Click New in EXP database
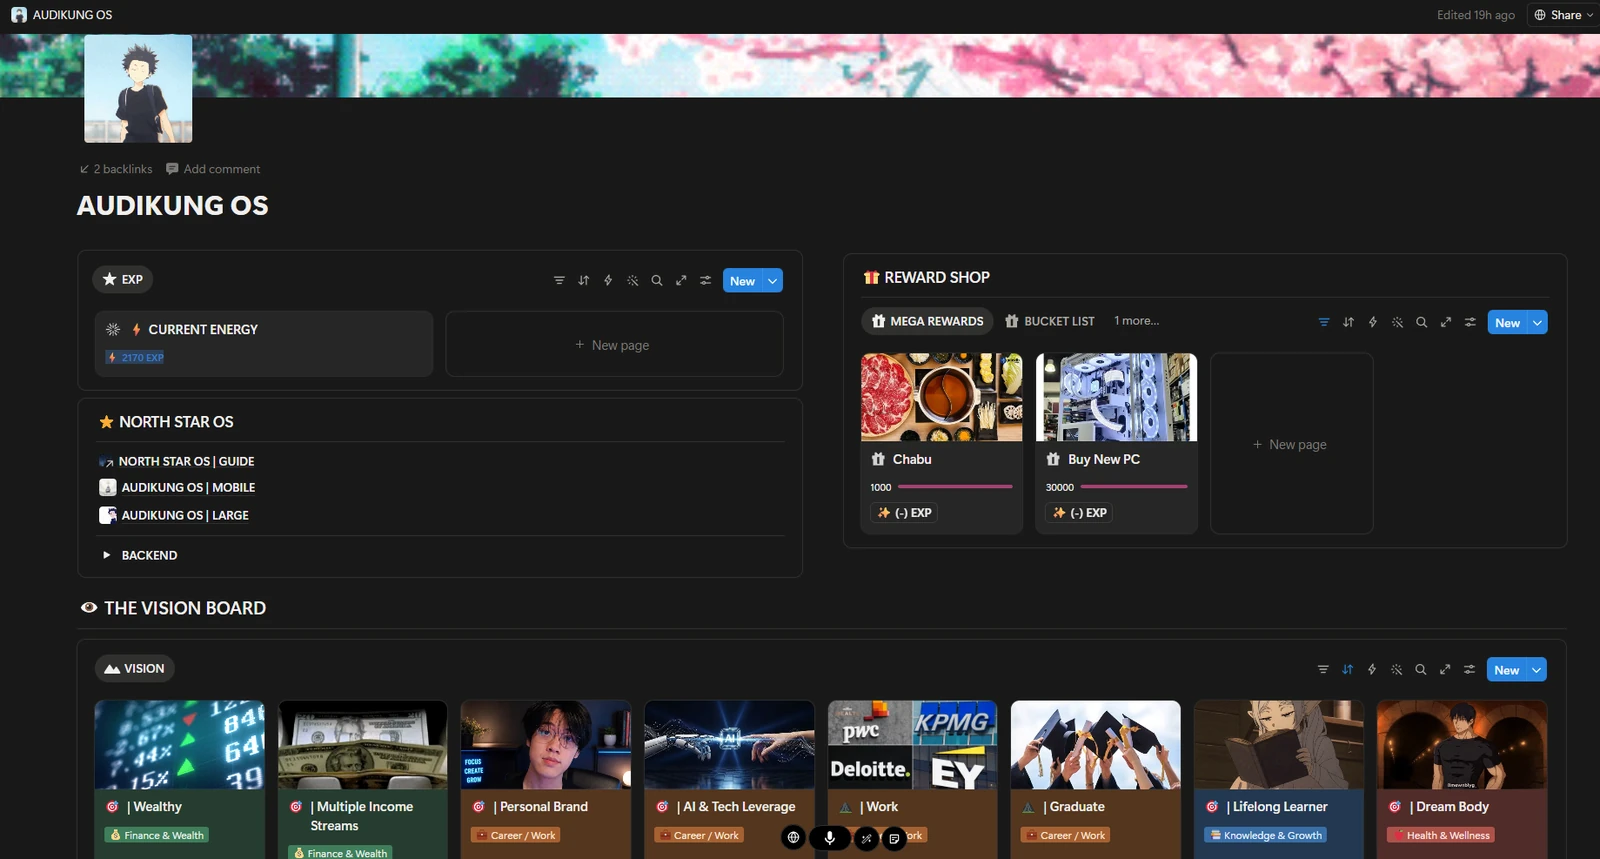Screen dimensions: 1600x859 (742, 281)
